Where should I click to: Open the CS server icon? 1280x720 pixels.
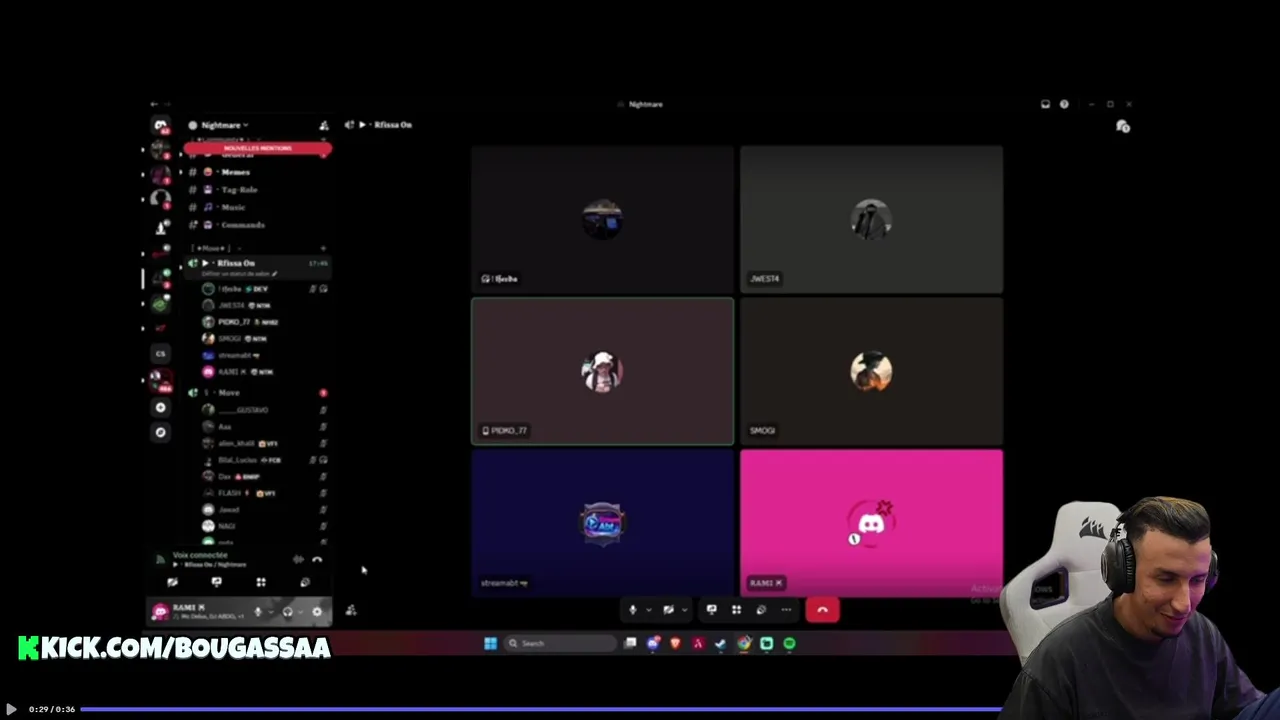point(160,353)
